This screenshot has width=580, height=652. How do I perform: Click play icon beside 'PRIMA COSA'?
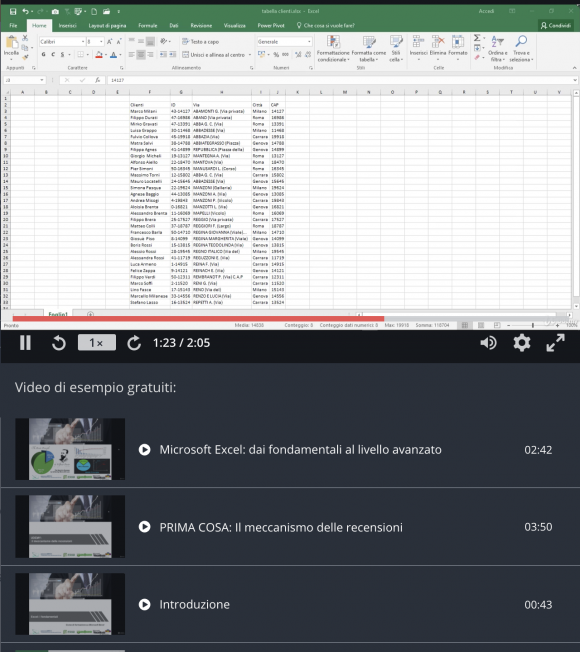coord(145,527)
